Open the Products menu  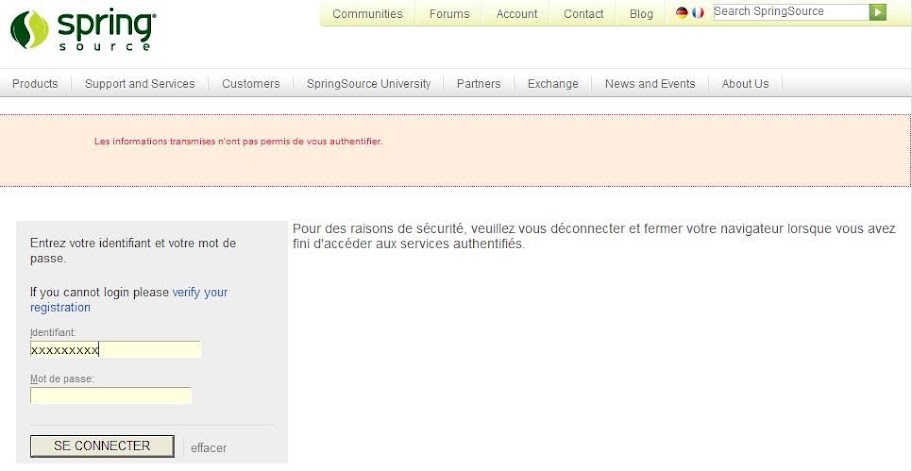[x=35, y=84]
